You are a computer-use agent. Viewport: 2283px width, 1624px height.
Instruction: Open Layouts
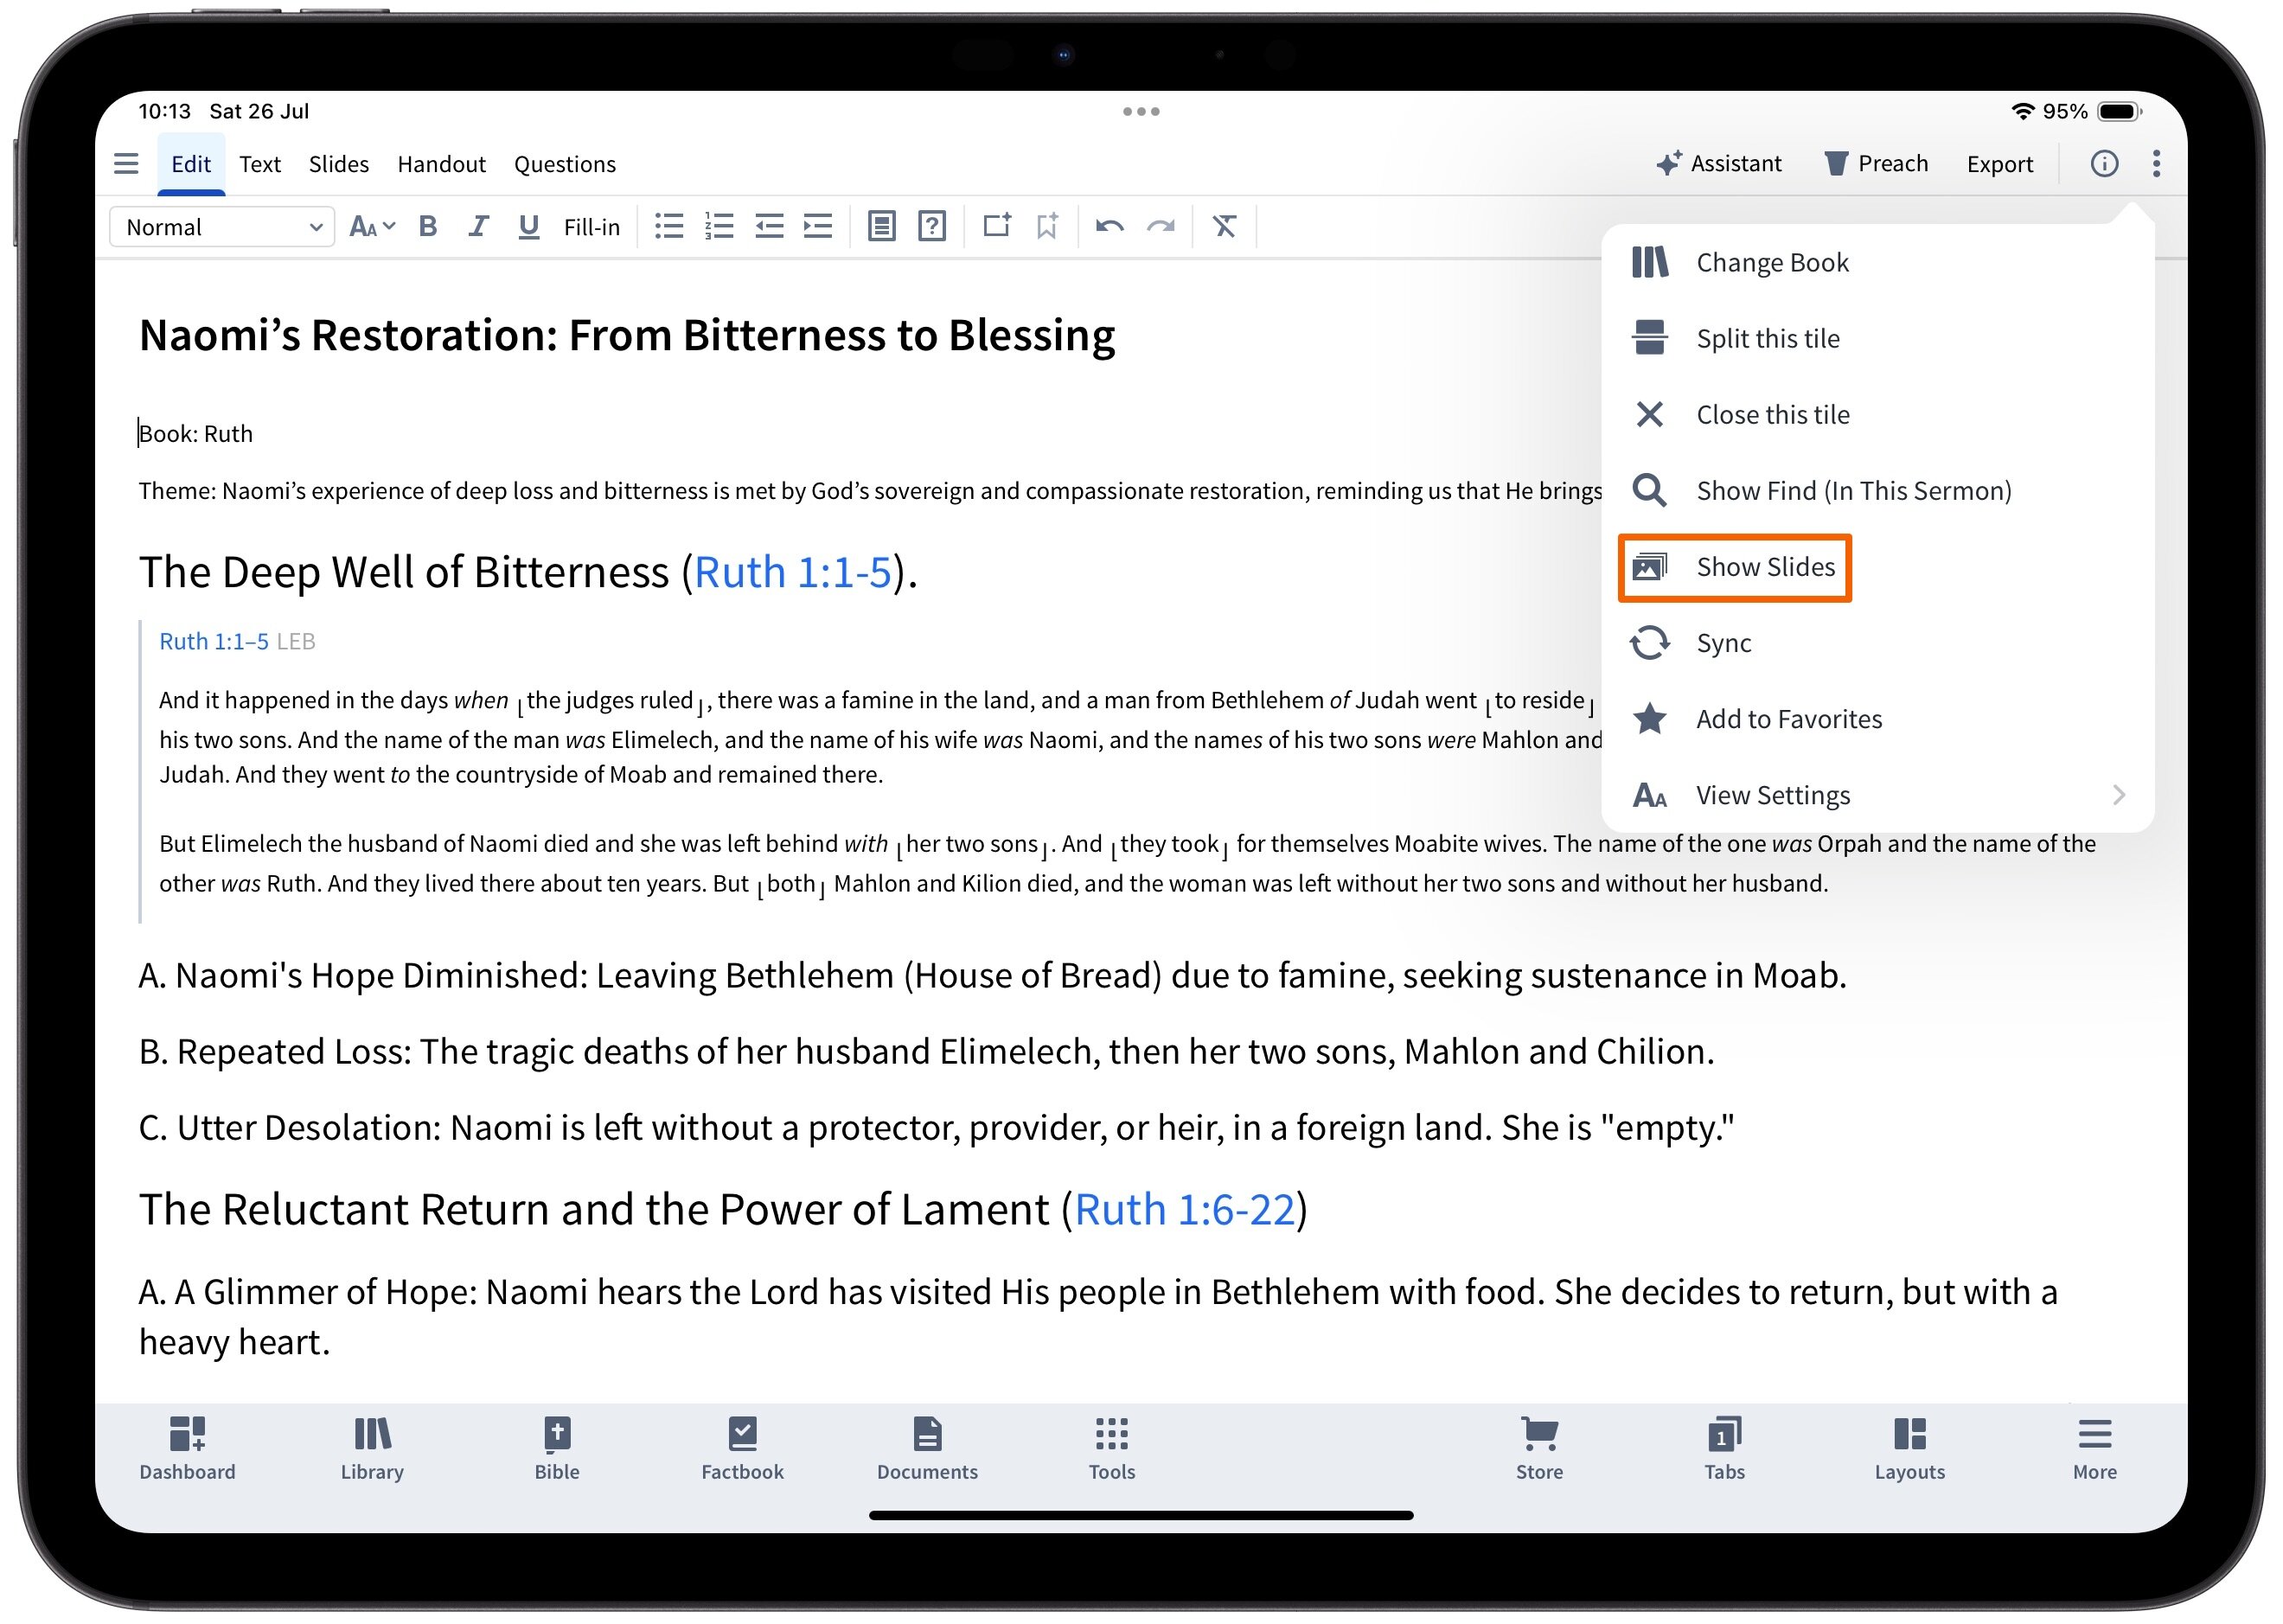click(x=1909, y=1448)
